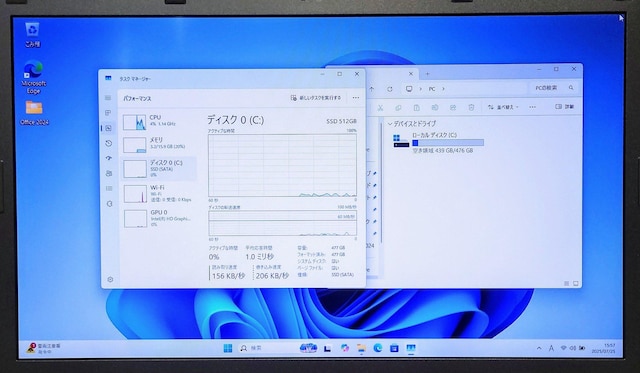Screen dimensions: 640x373
Task: Open Edge browser from taskbar
Action: coord(378,348)
